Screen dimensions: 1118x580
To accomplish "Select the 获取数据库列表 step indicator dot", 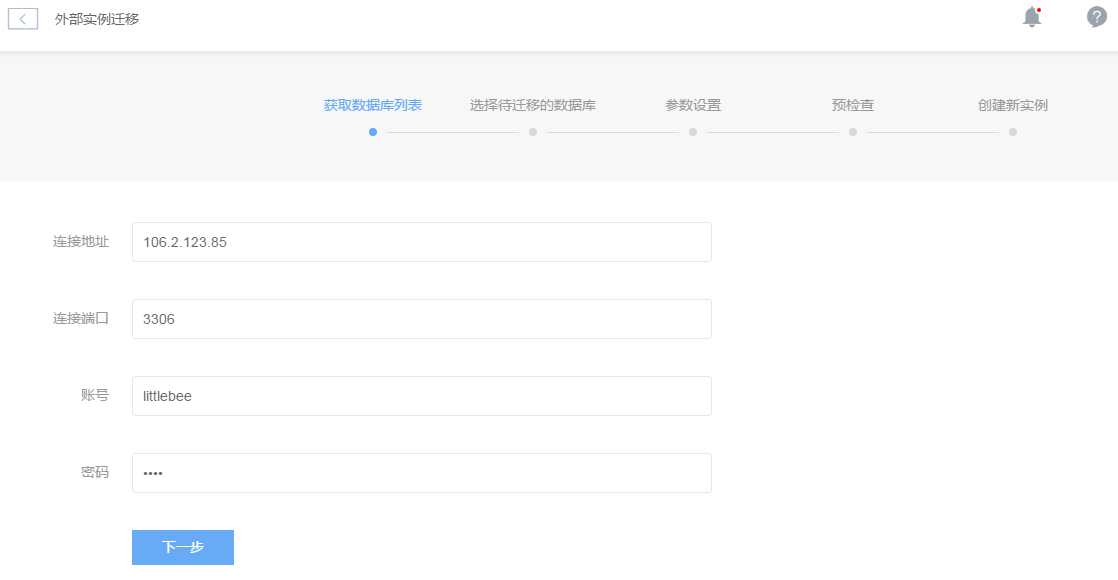I will tap(373, 132).
